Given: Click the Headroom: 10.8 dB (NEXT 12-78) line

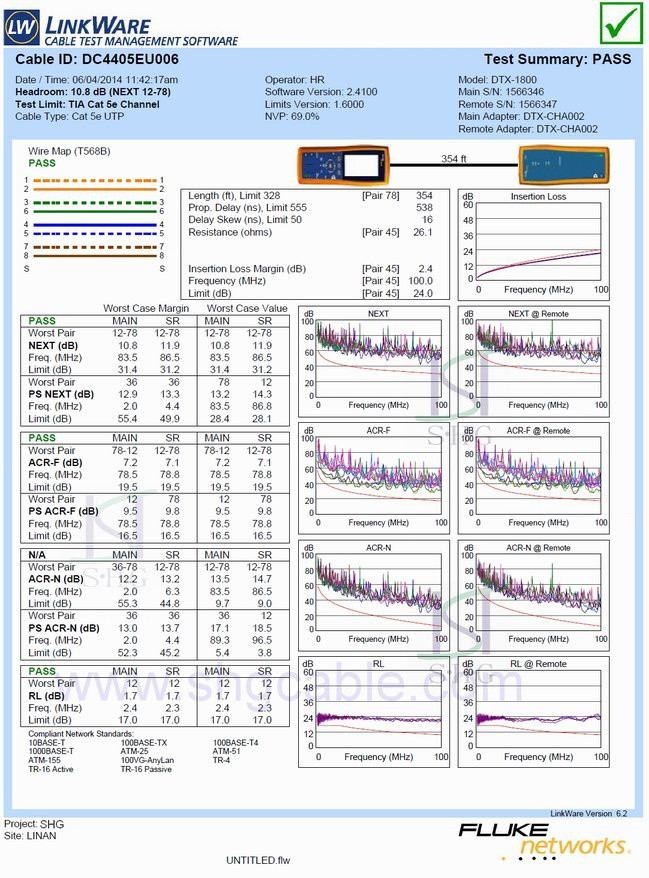Looking at the screenshot, I should pos(93,92).
